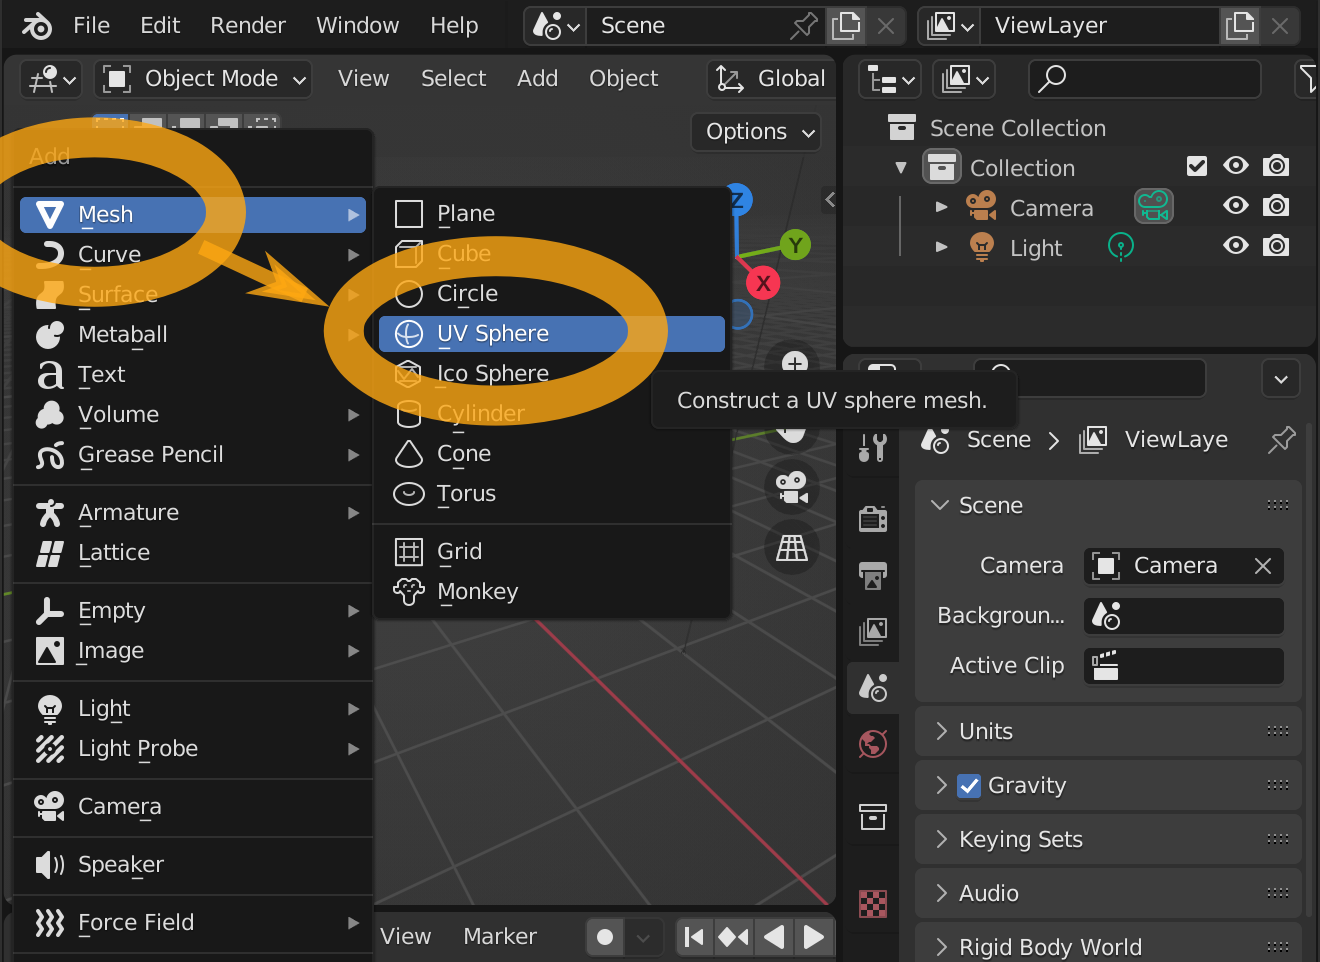Switch perspective/orthographic grid icon

(792, 548)
